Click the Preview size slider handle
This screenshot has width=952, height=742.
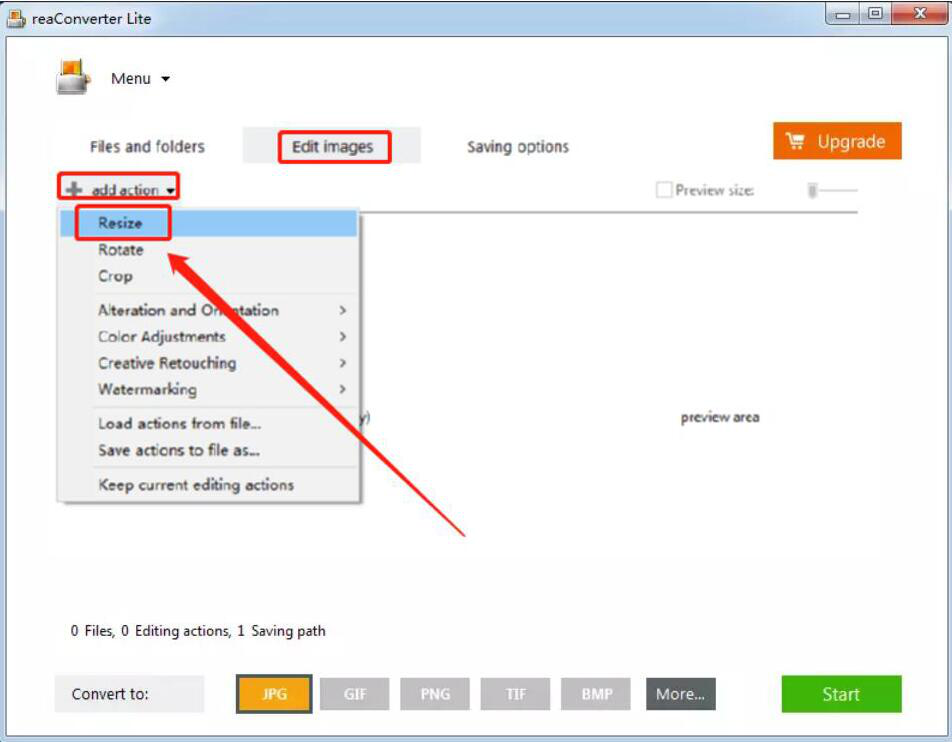[812, 191]
